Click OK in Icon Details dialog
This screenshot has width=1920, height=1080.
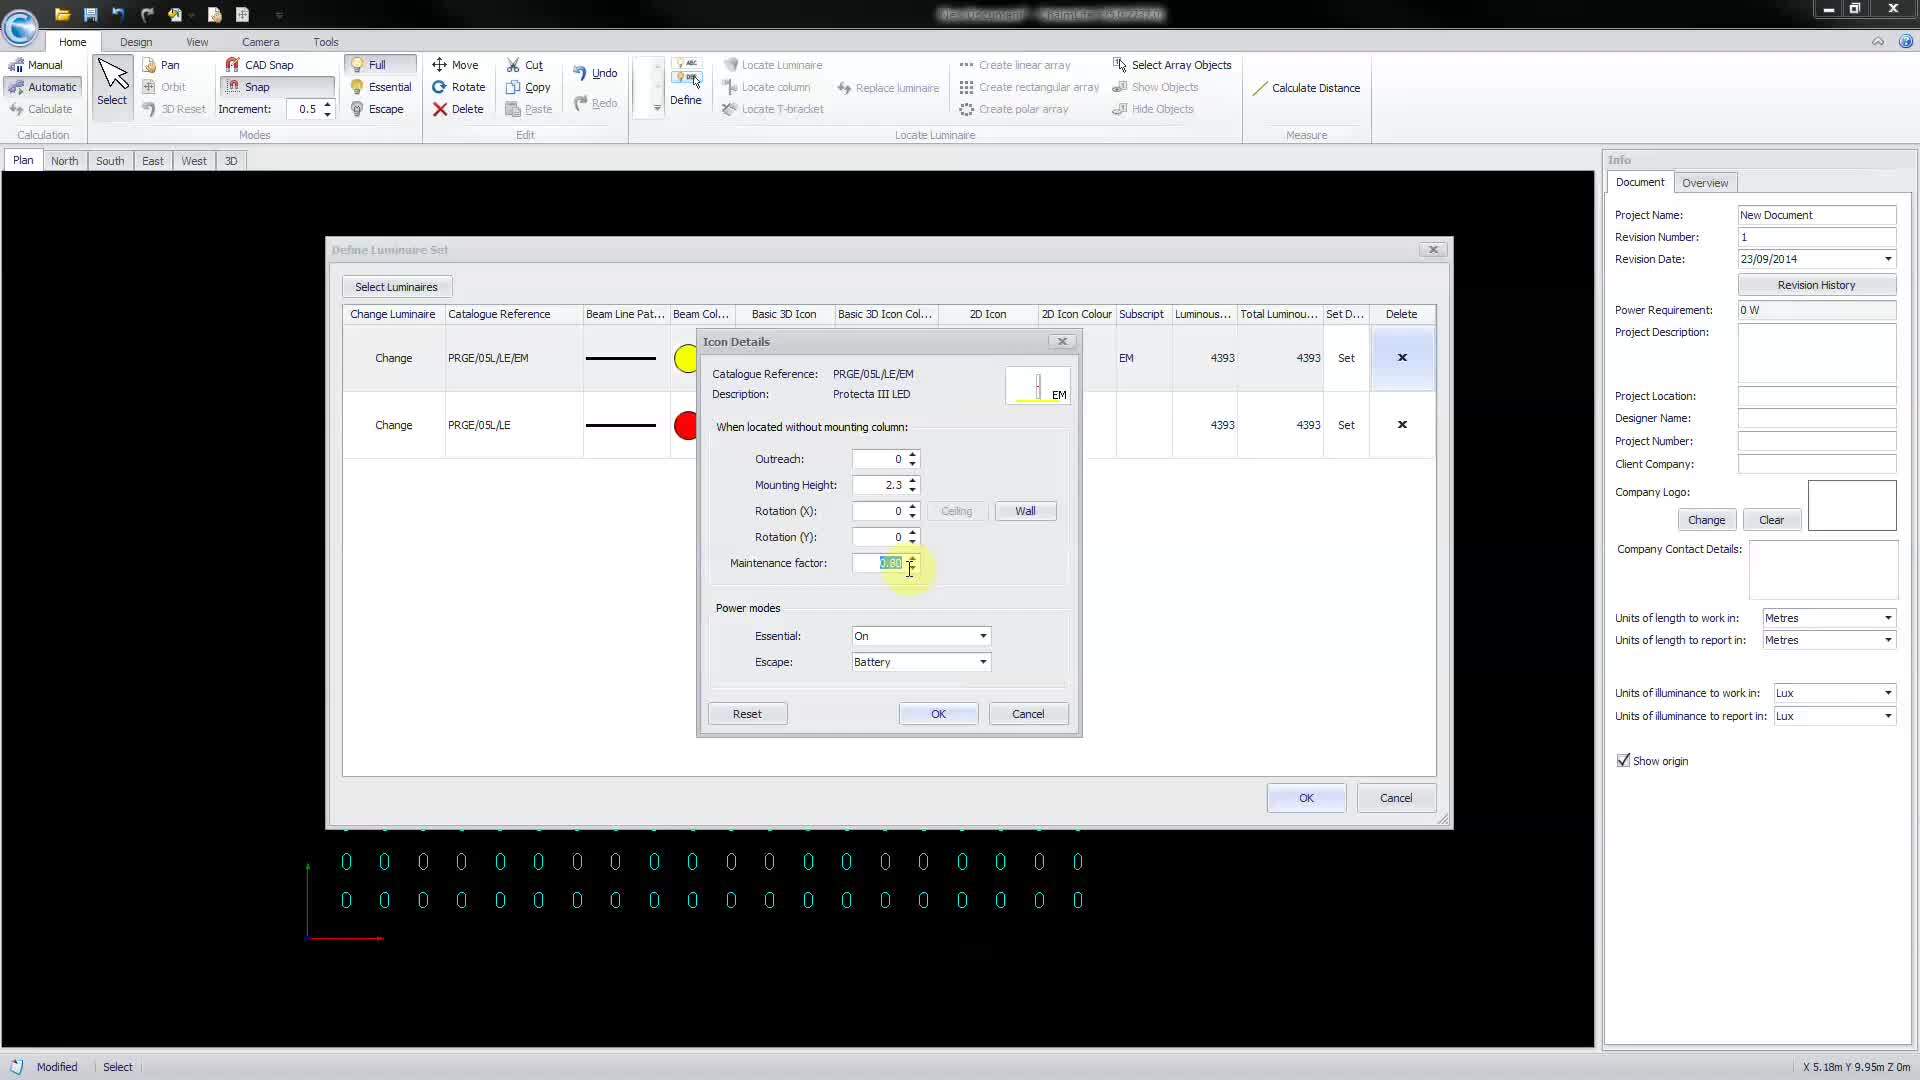[938, 714]
